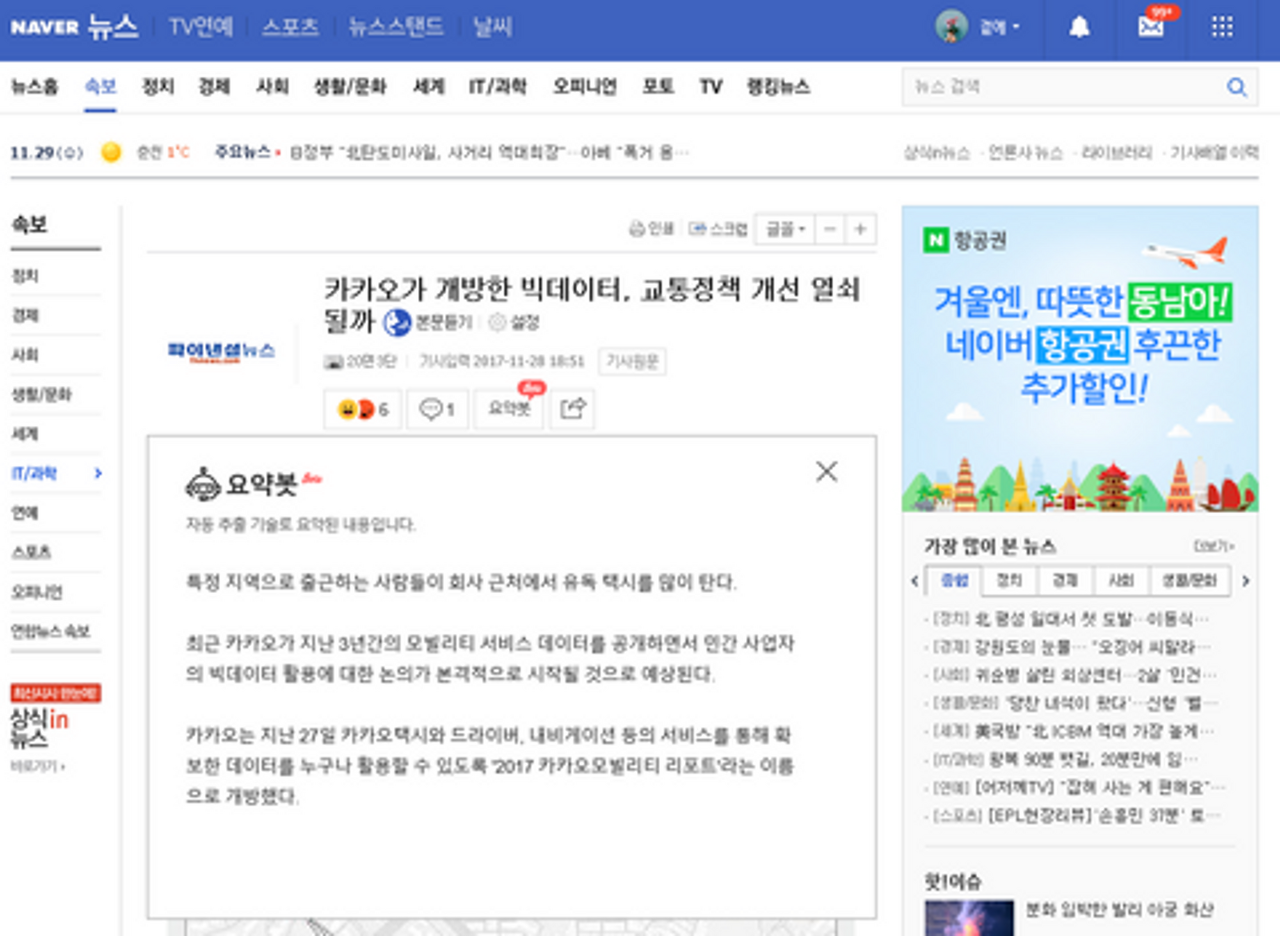Image resolution: width=1280 pixels, height=936 pixels.
Task: Click the NAVER logo
Action: pos(44,27)
